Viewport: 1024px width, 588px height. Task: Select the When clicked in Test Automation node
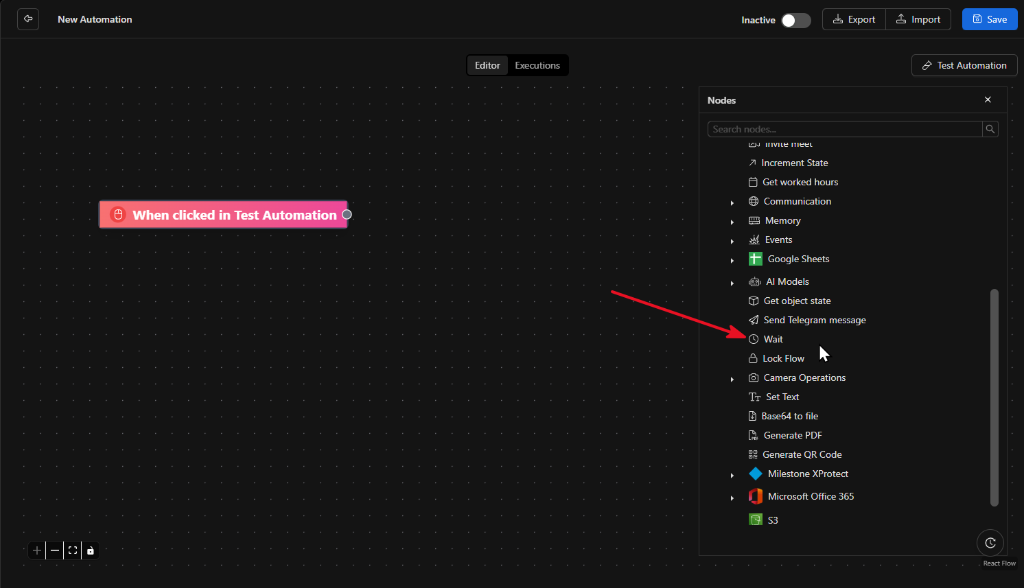tap(223, 215)
